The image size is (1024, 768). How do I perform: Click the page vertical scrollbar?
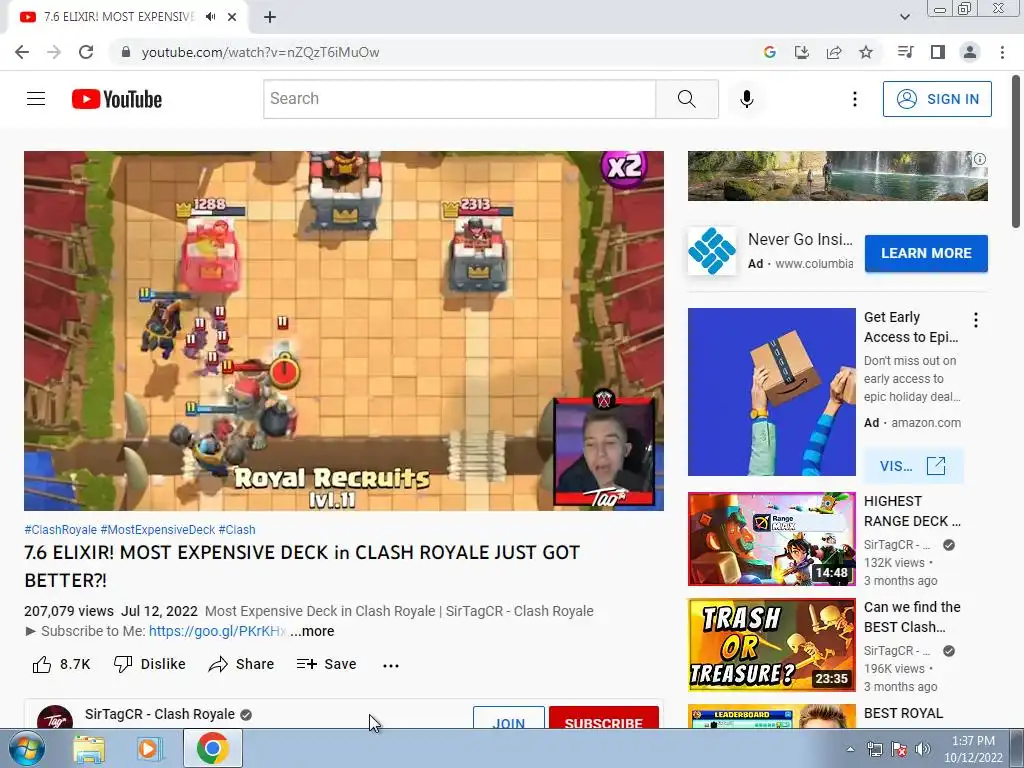point(1016,152)
